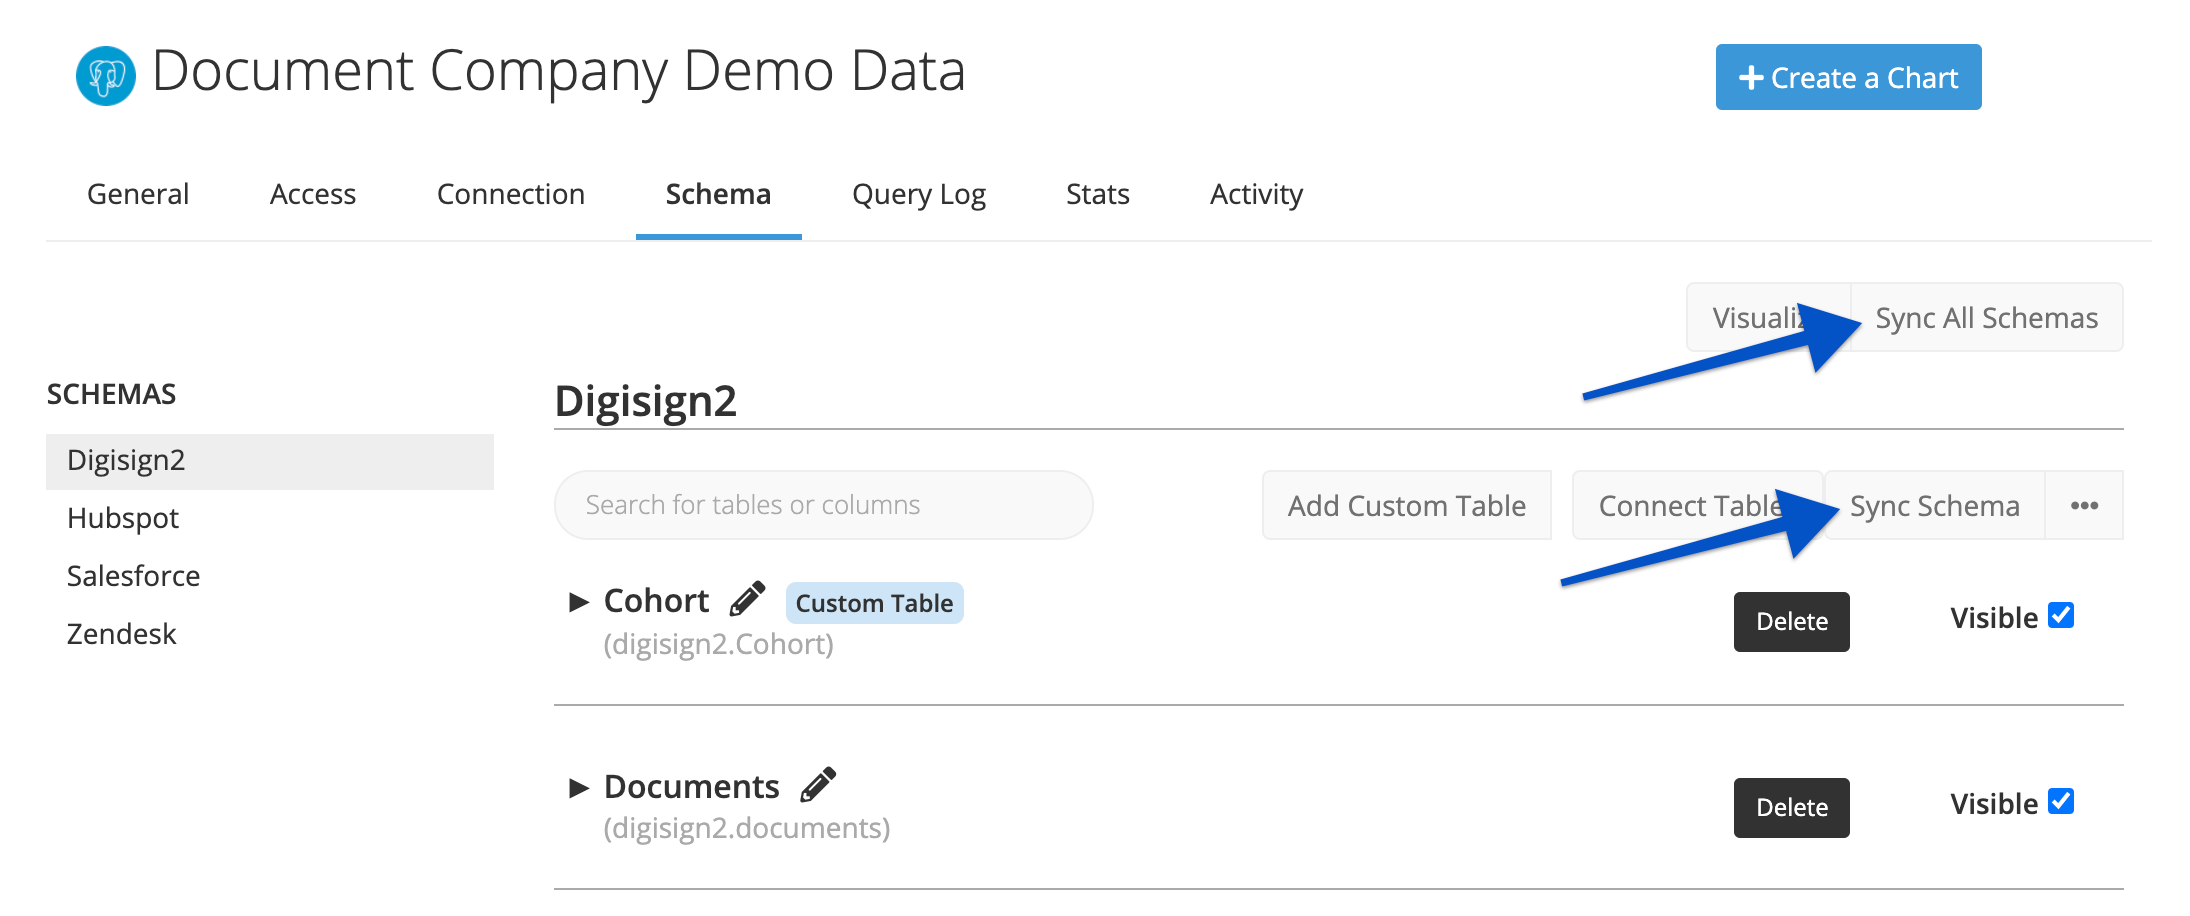Delete the Cohort table
Viewport: 2190px width, 916px height.
1792,621
